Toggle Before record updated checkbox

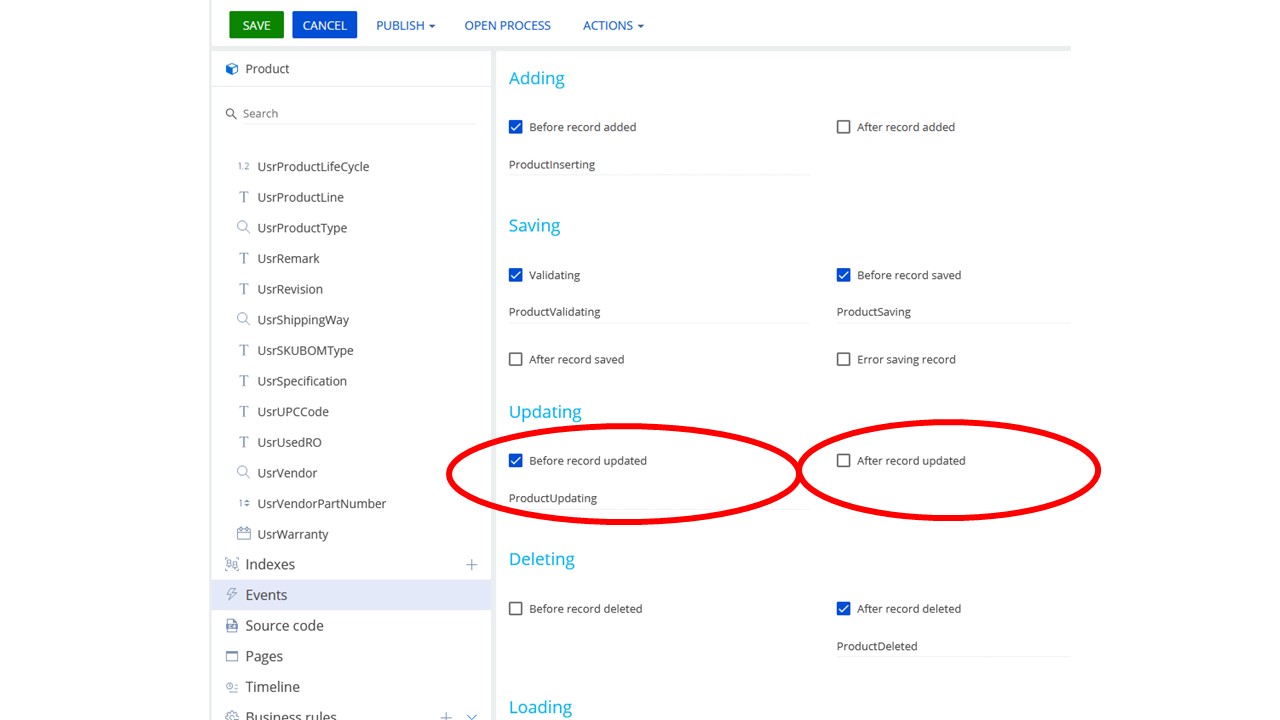click(516, 461)
